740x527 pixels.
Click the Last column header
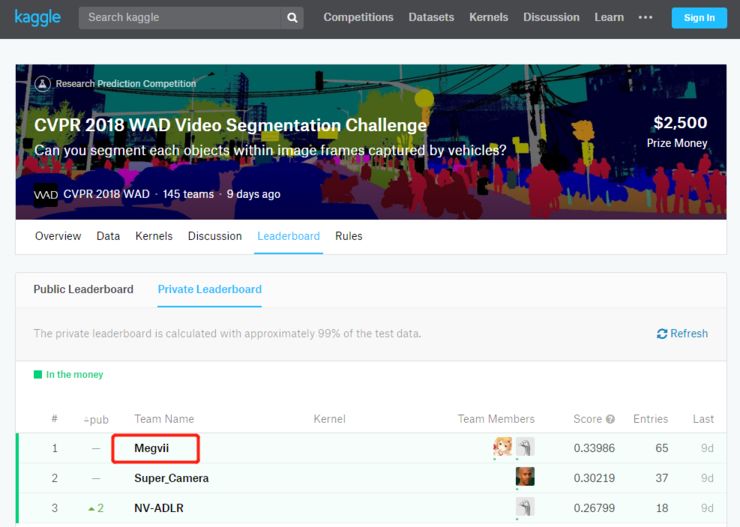703,419
